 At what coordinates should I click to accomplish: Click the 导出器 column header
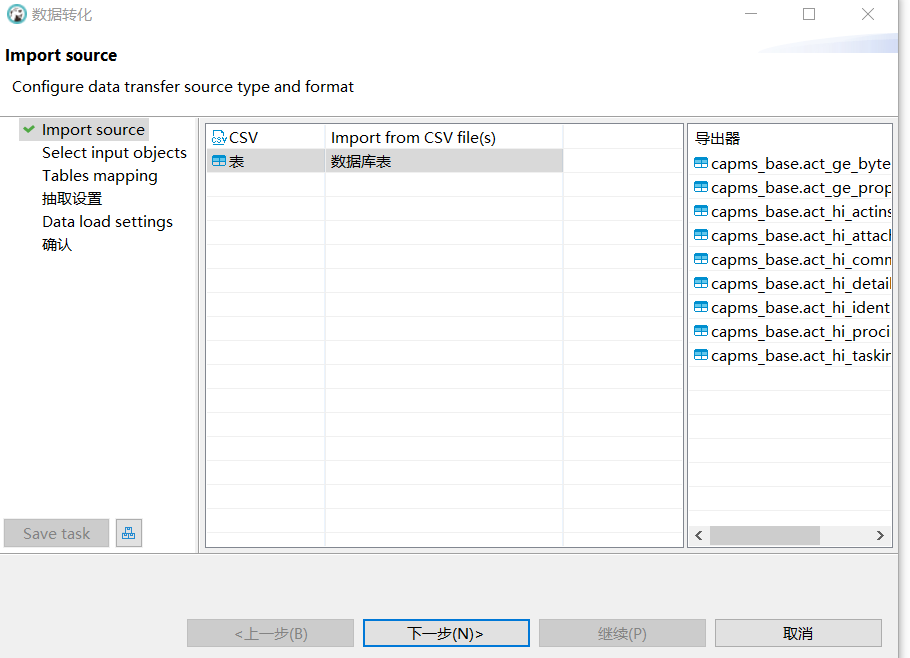tap(718, 138)
